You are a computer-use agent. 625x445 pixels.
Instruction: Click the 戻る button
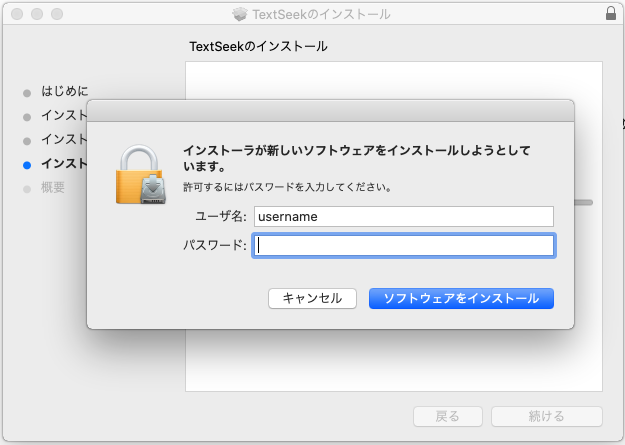(x=448, y=416)
